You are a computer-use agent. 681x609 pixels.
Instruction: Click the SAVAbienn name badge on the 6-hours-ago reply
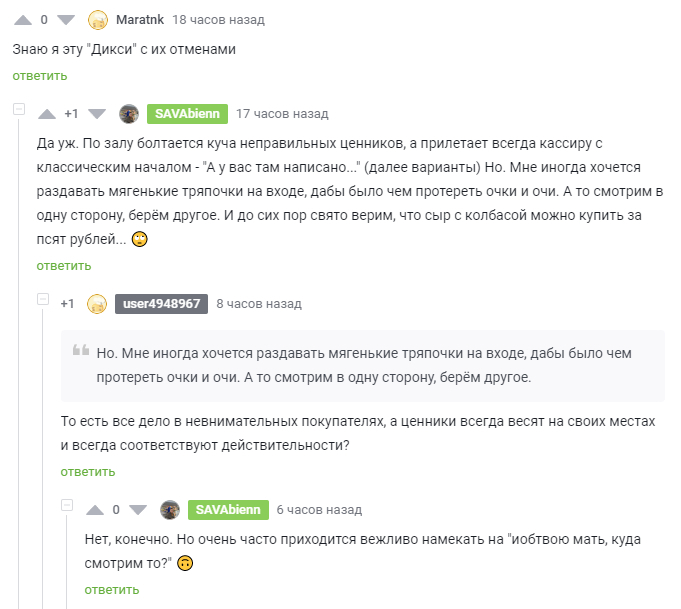pos(228,510)
